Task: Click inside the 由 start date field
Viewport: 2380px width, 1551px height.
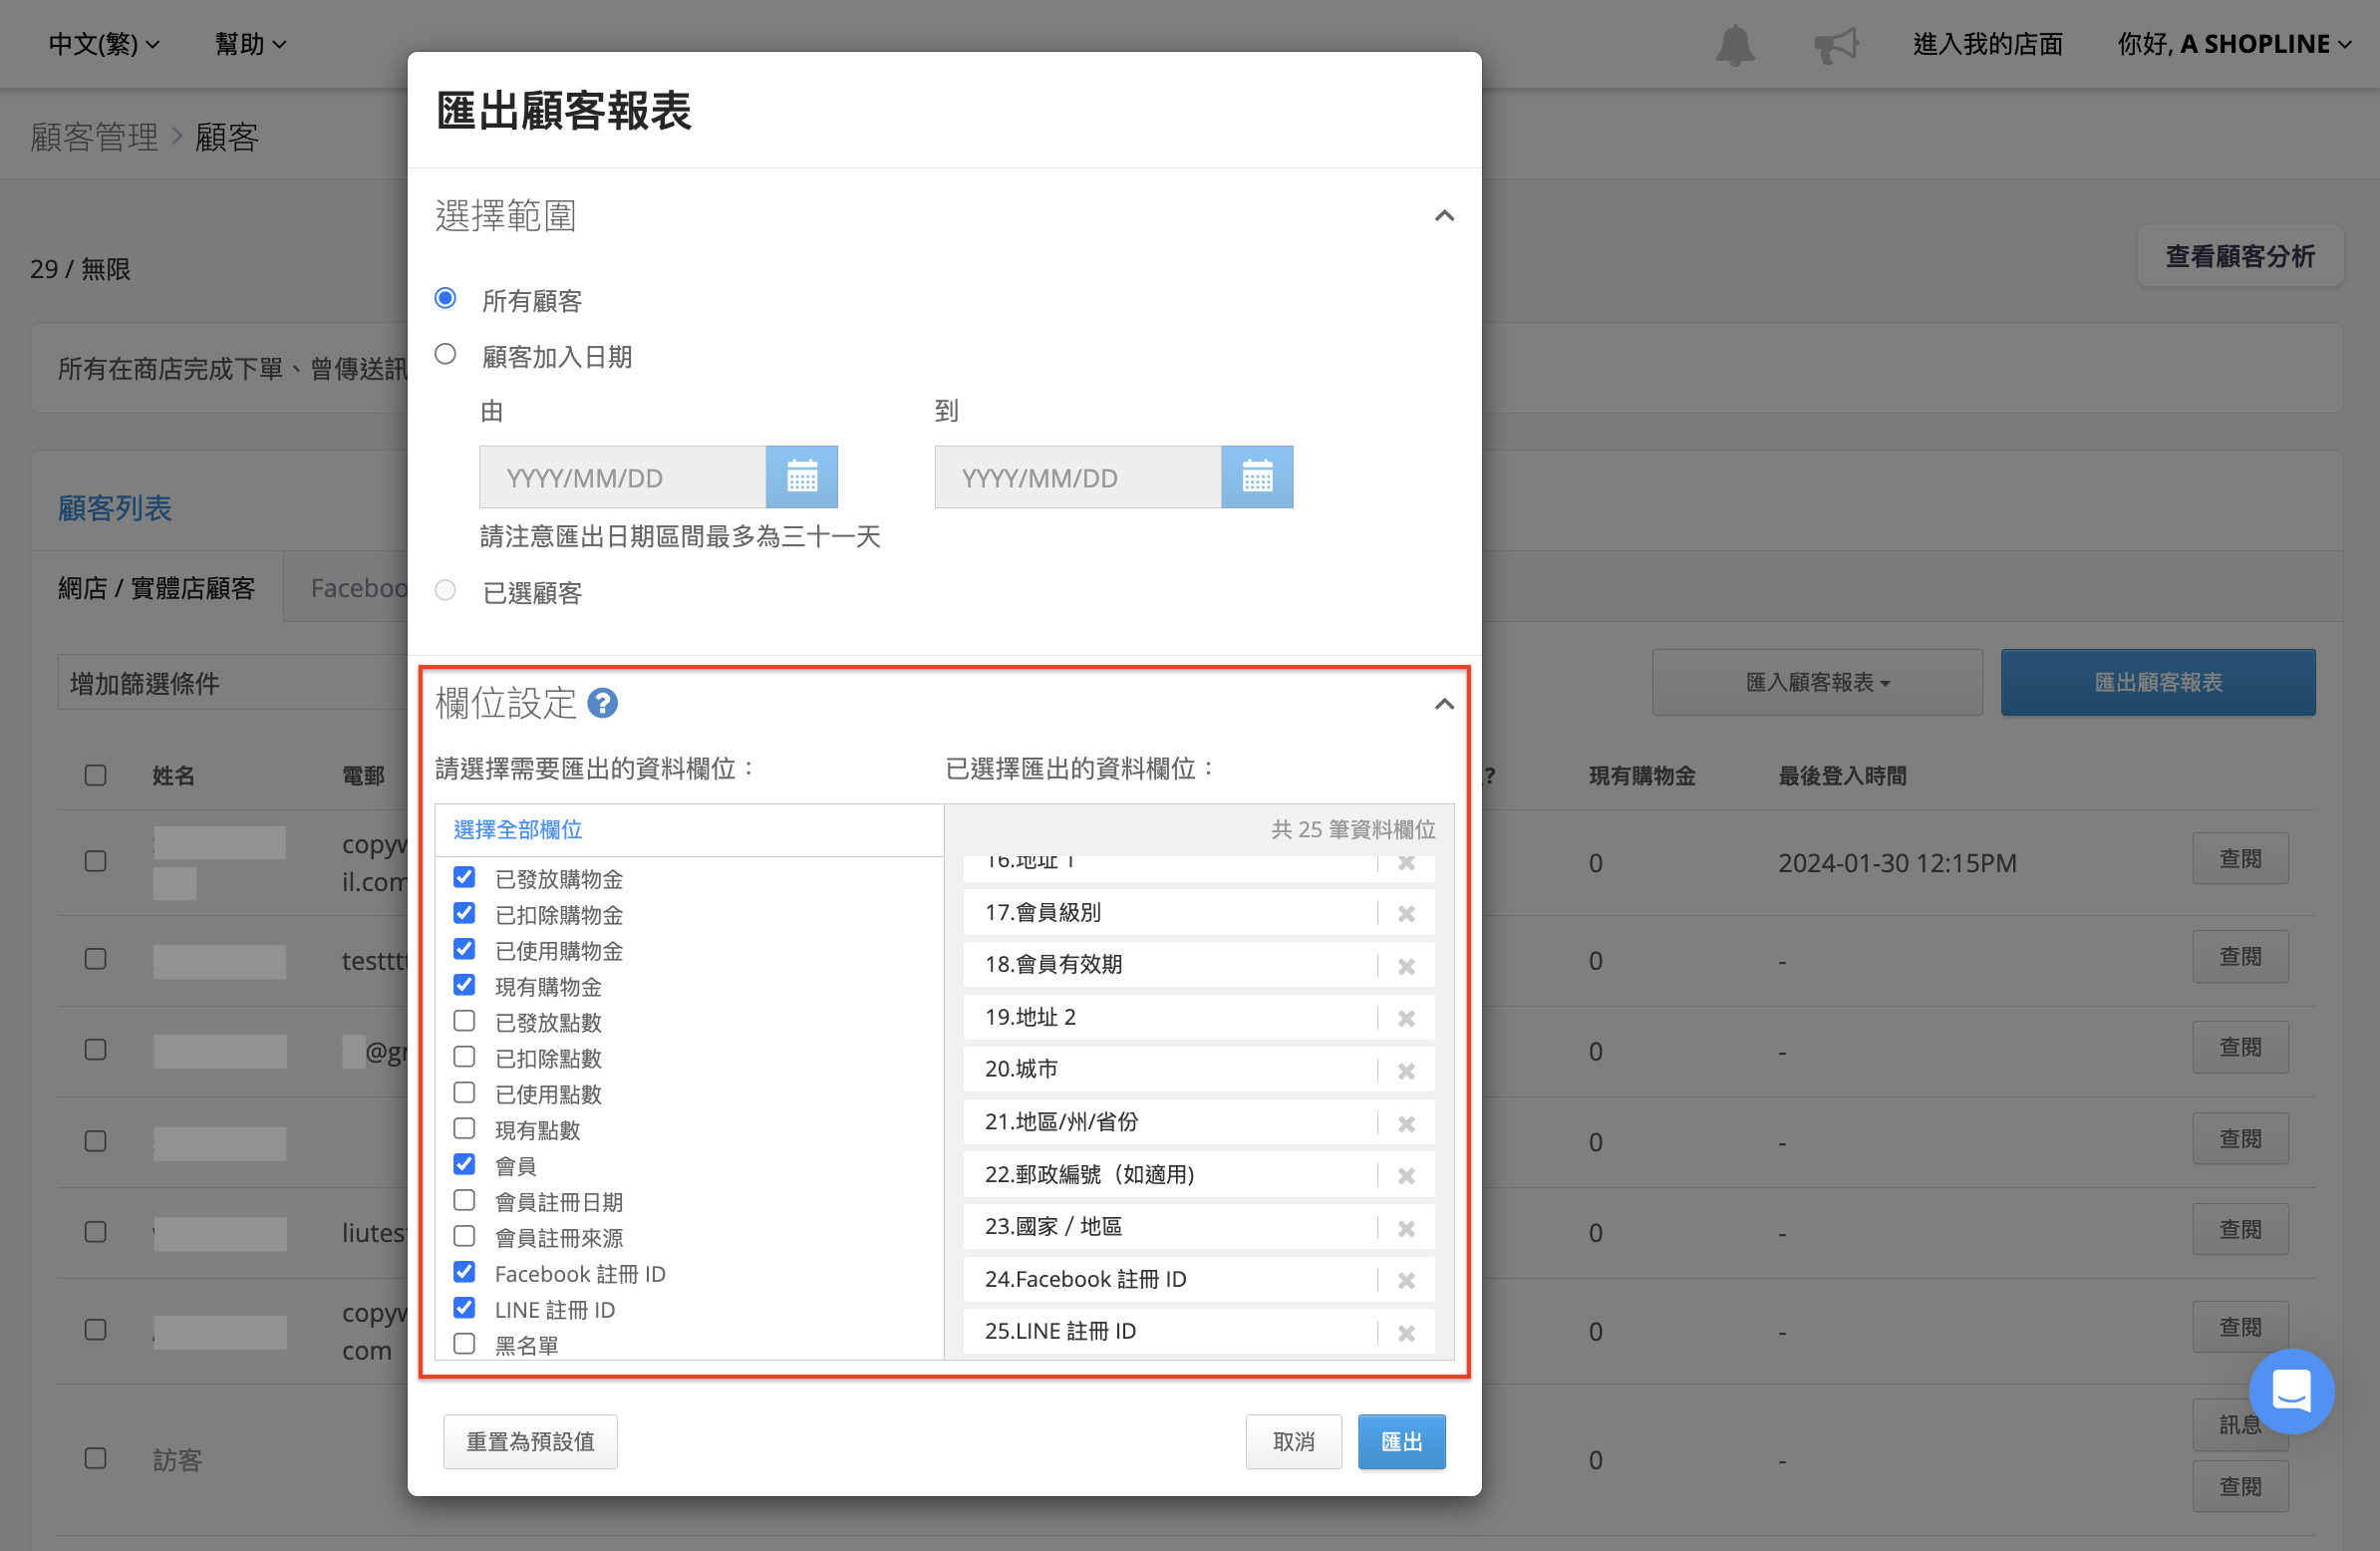Action: (622, 477)
